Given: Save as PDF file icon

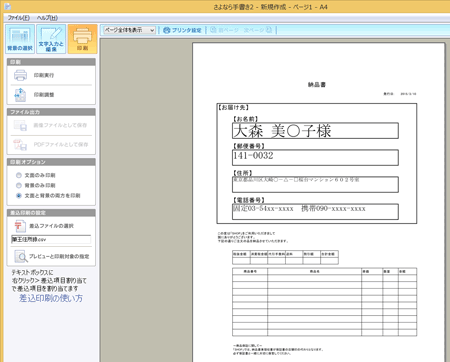Looking at the screenshot, I should click(x=20, y=145).
